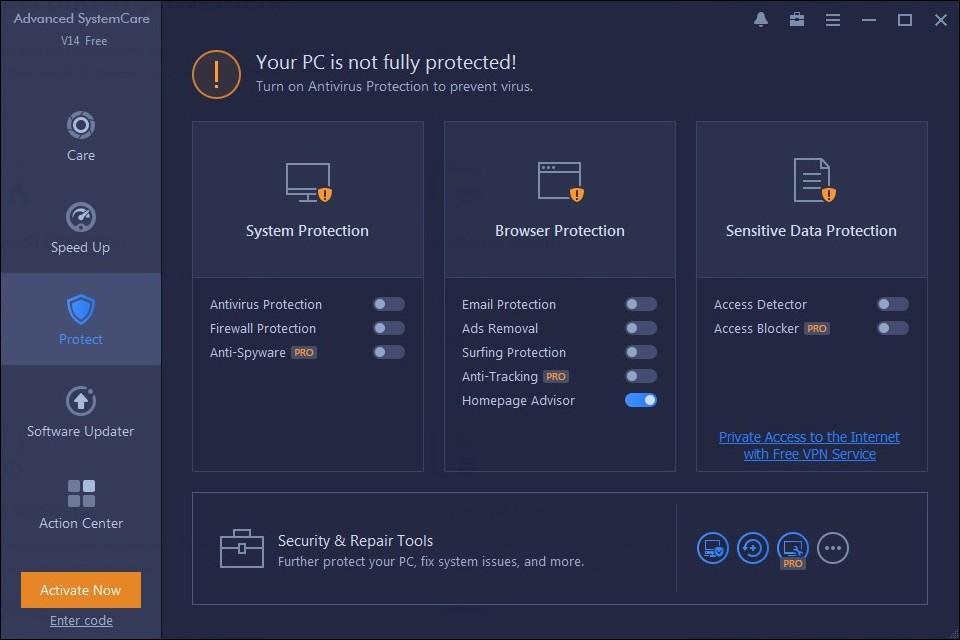Click 'Your PC is not fully protected!' message

click(x=386, y=62)
